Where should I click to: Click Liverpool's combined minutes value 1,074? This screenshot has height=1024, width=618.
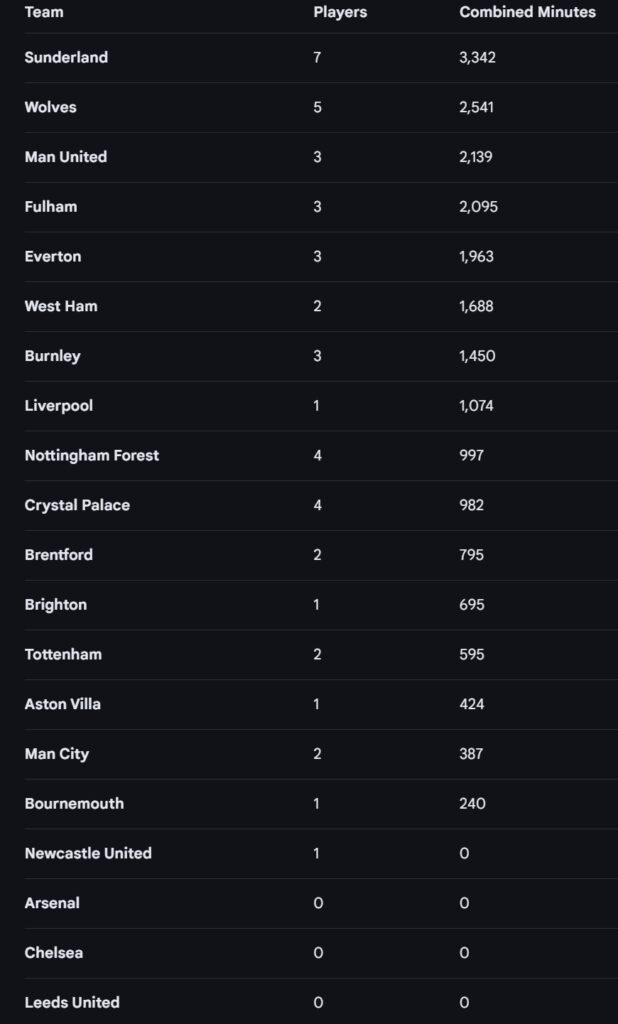point(476,406)
